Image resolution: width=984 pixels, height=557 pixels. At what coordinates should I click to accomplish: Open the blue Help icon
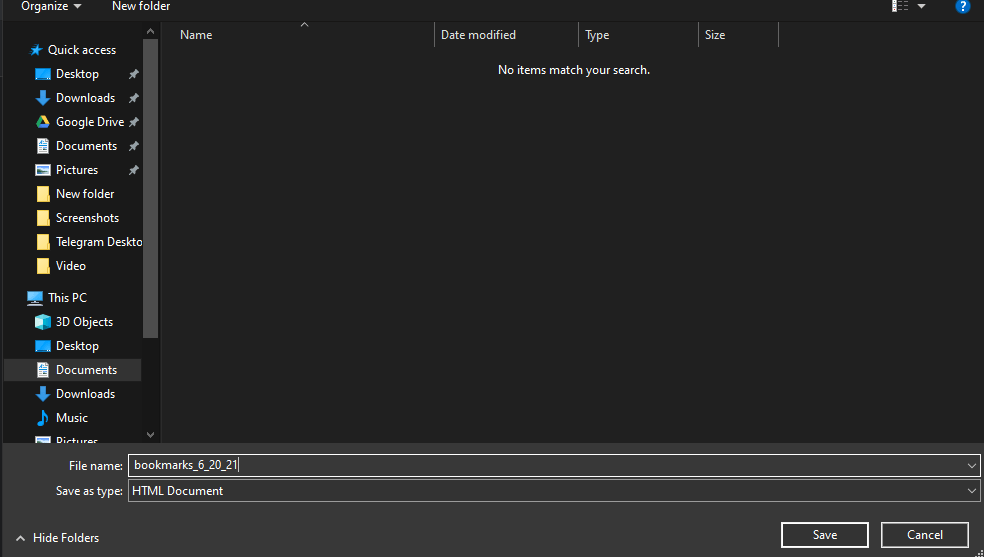pos(962,6)
